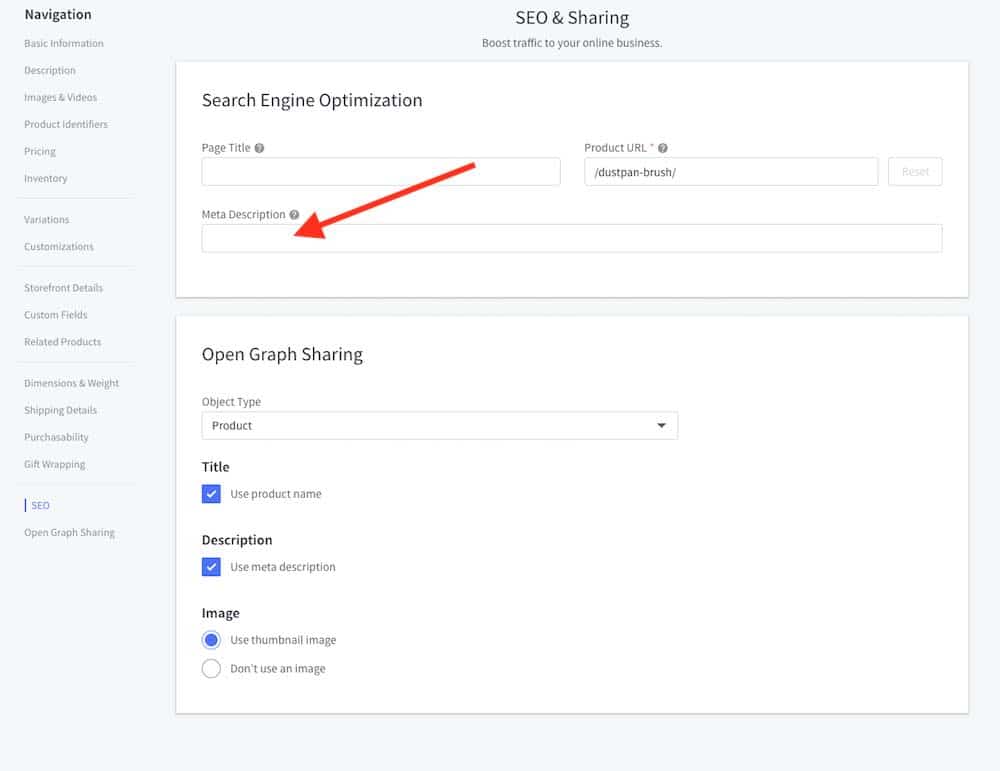Viewport: 1000px width, 771px height.
Task: Click the Product URL help icon
Action: coord(663,148)
